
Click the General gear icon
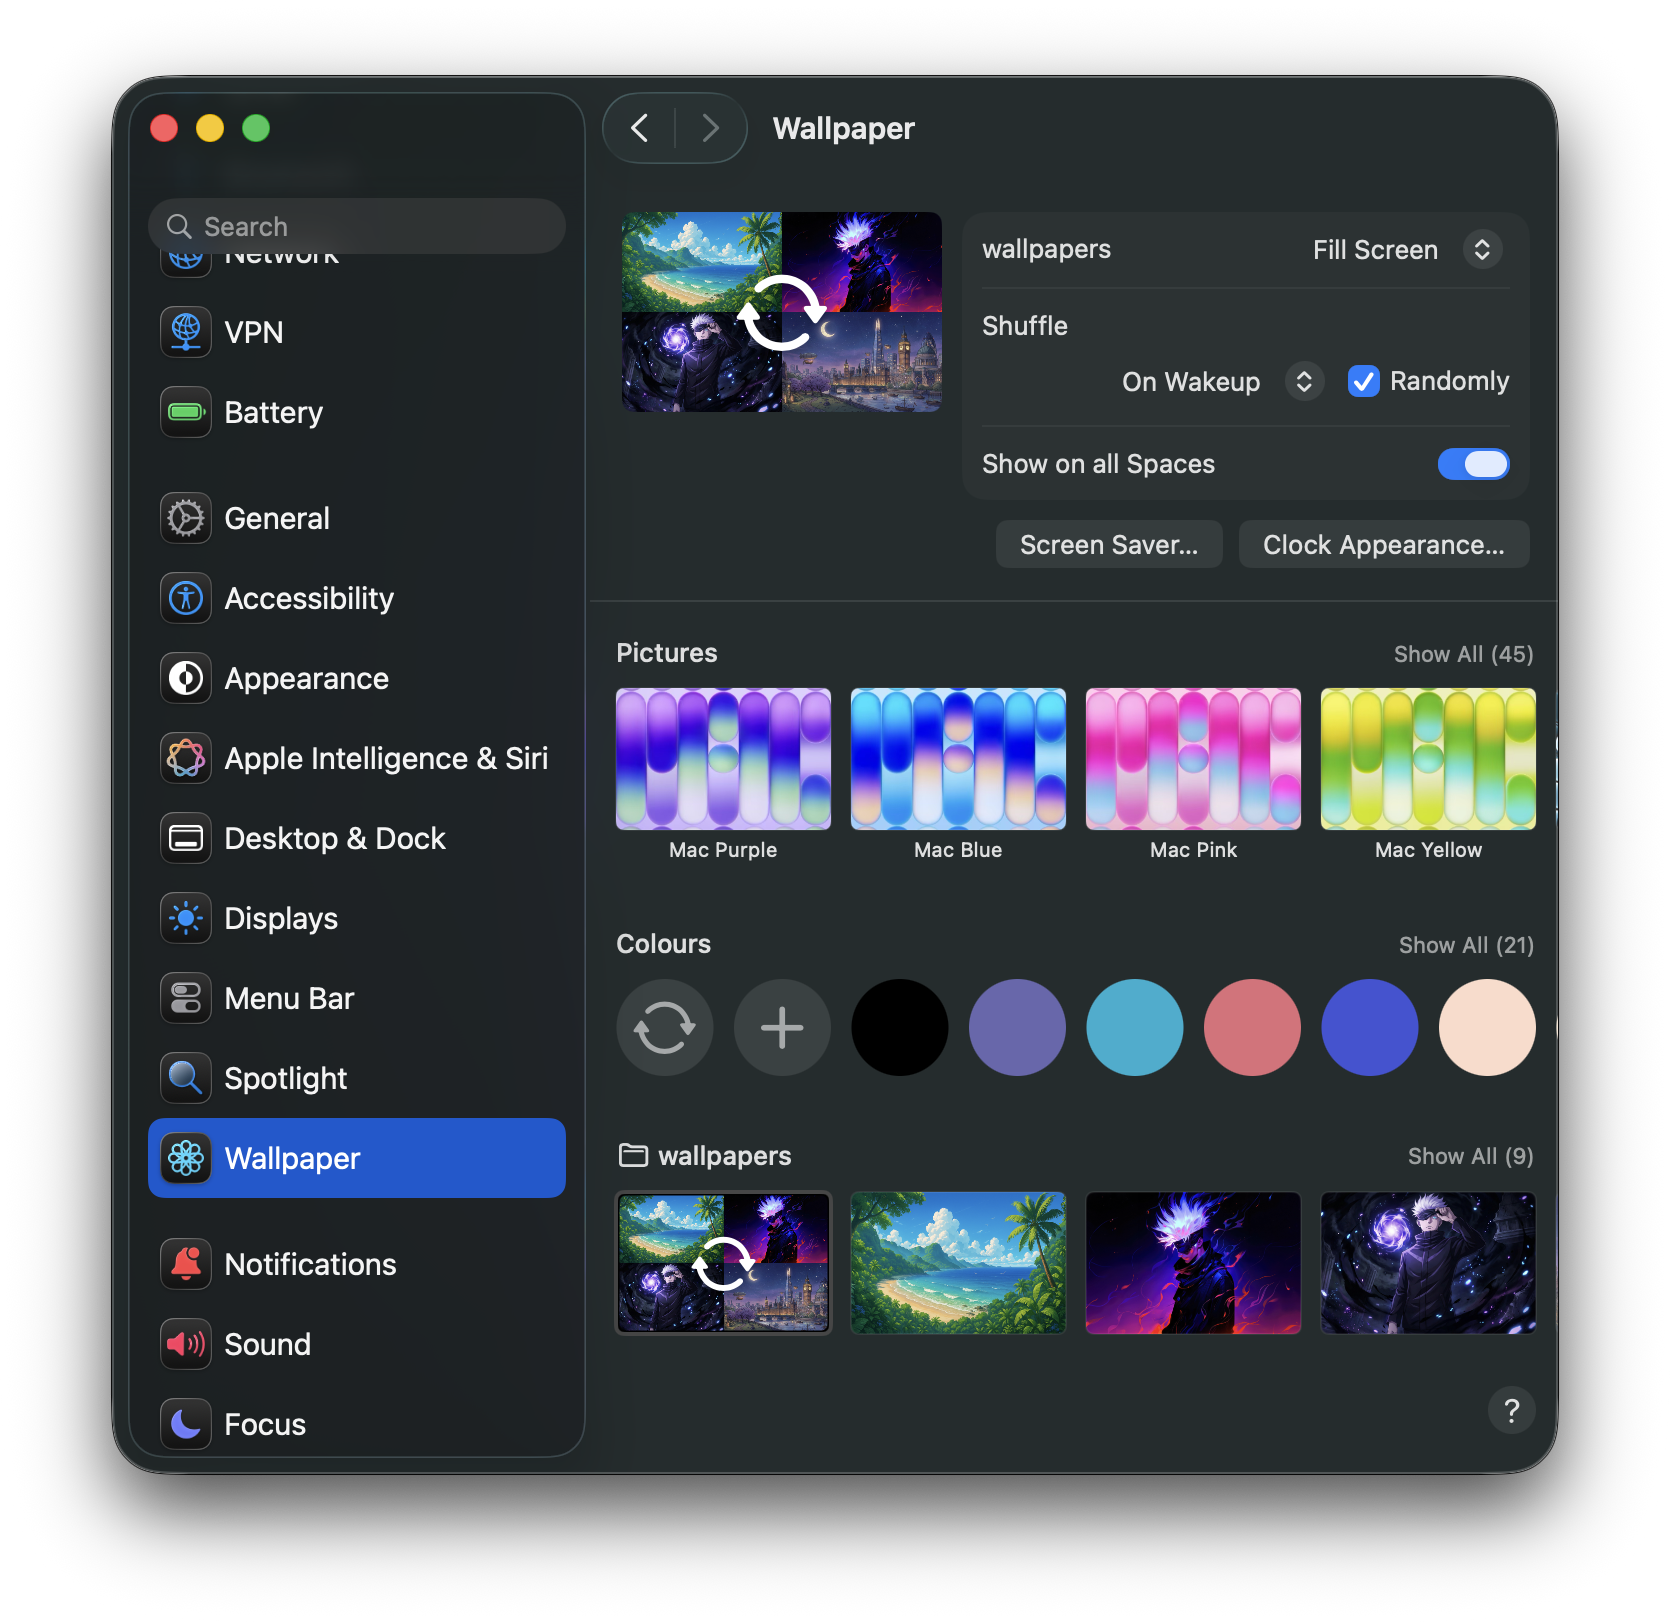186,518
